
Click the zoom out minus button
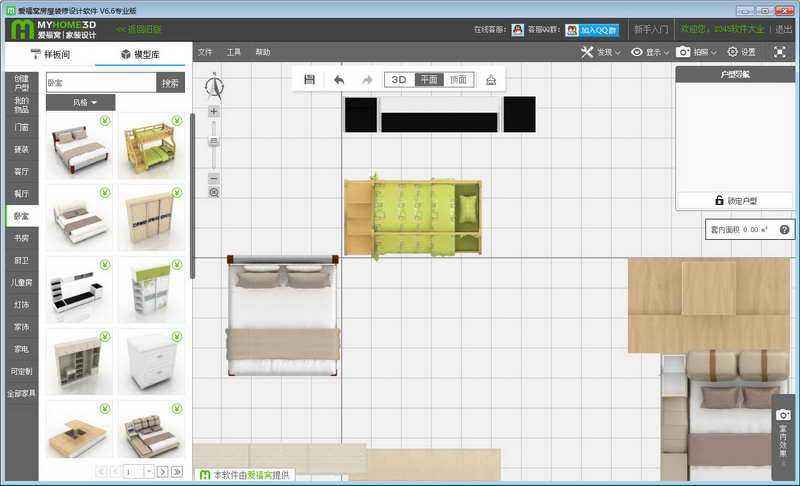(x=214, y=178)
